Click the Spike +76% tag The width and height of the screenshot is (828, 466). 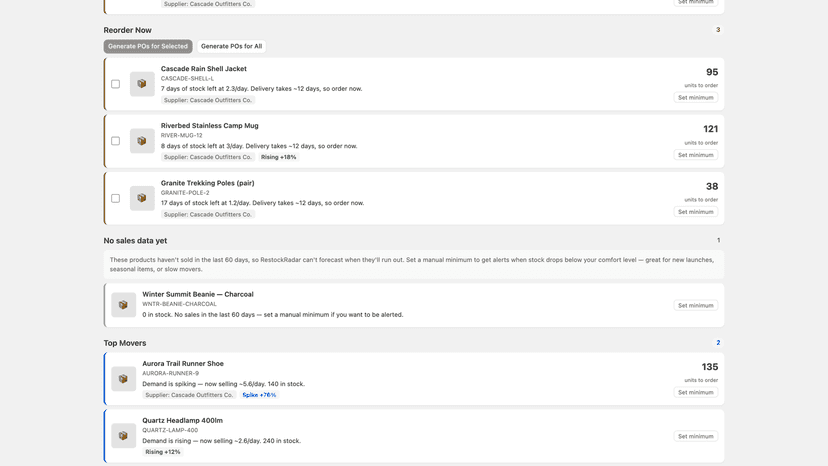click(259, 395)
